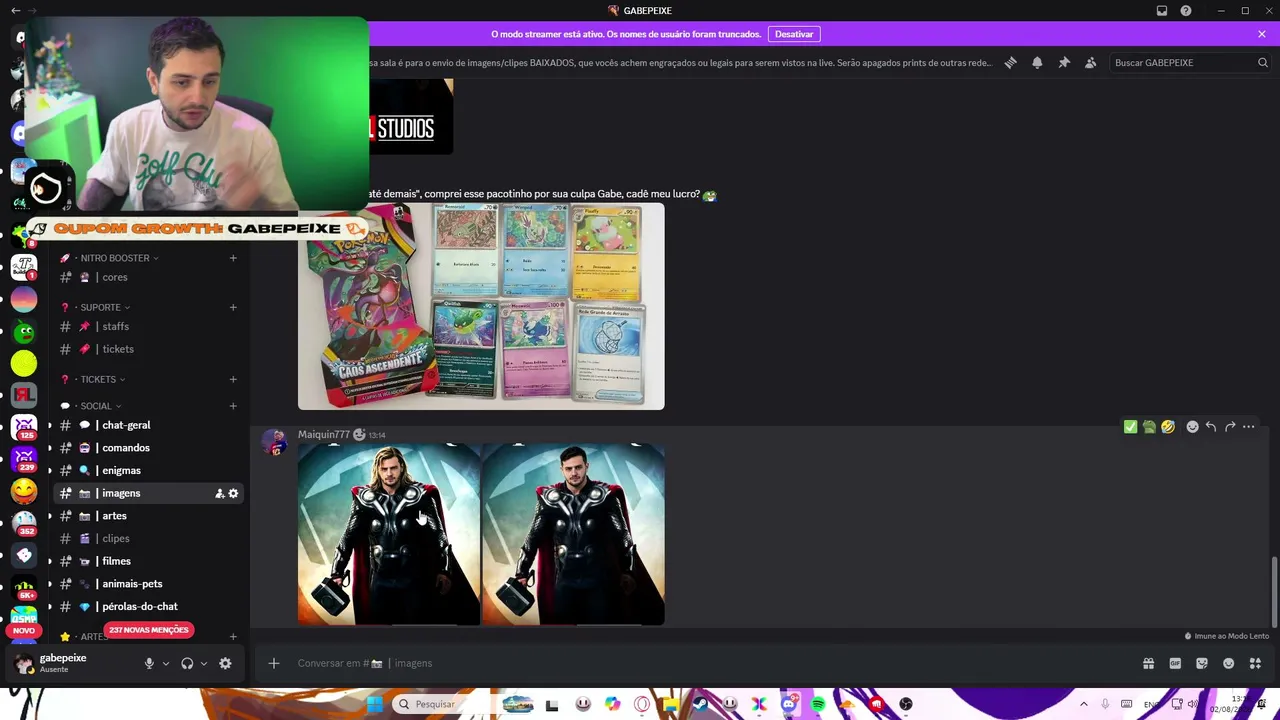Create a channel in SOCIAL category
1280x720 pixels.
pos(233,406)
